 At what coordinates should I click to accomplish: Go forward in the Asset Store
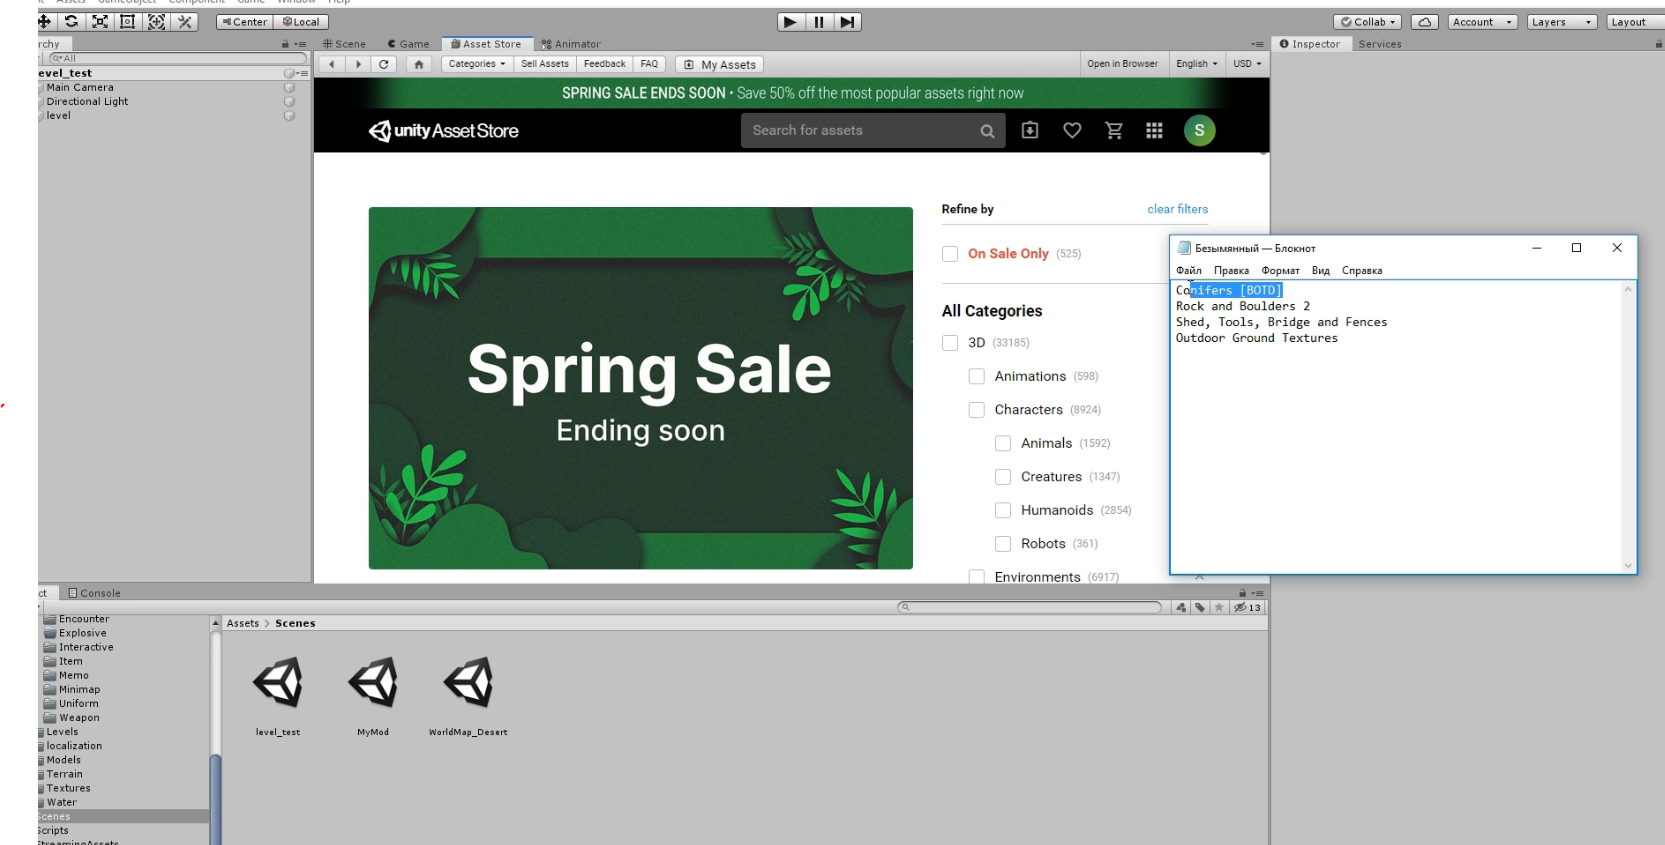point(358,64)
